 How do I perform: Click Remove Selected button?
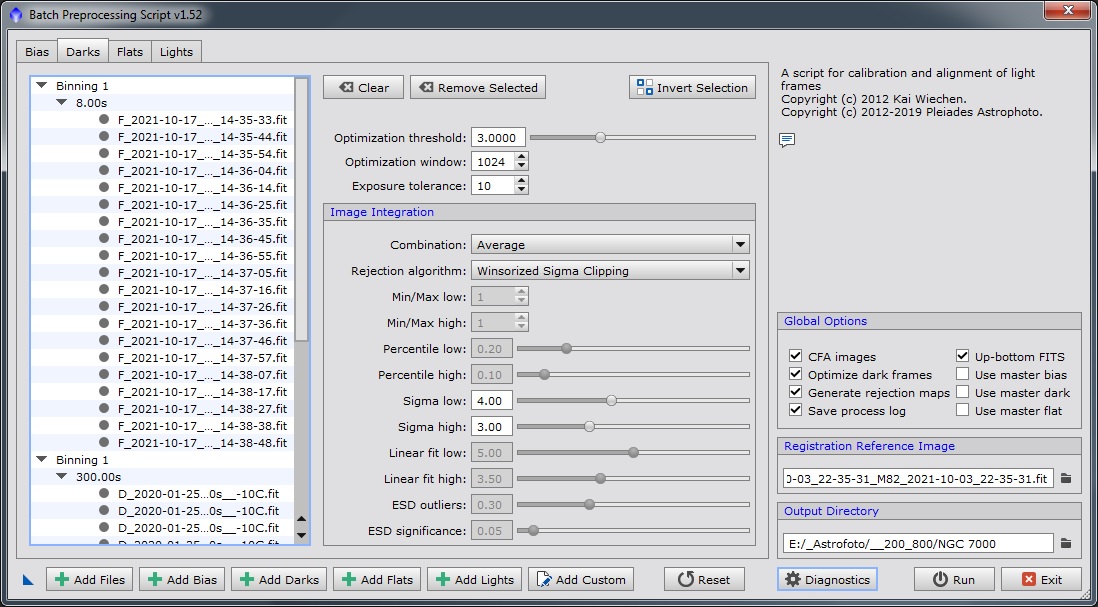point(478,88)
